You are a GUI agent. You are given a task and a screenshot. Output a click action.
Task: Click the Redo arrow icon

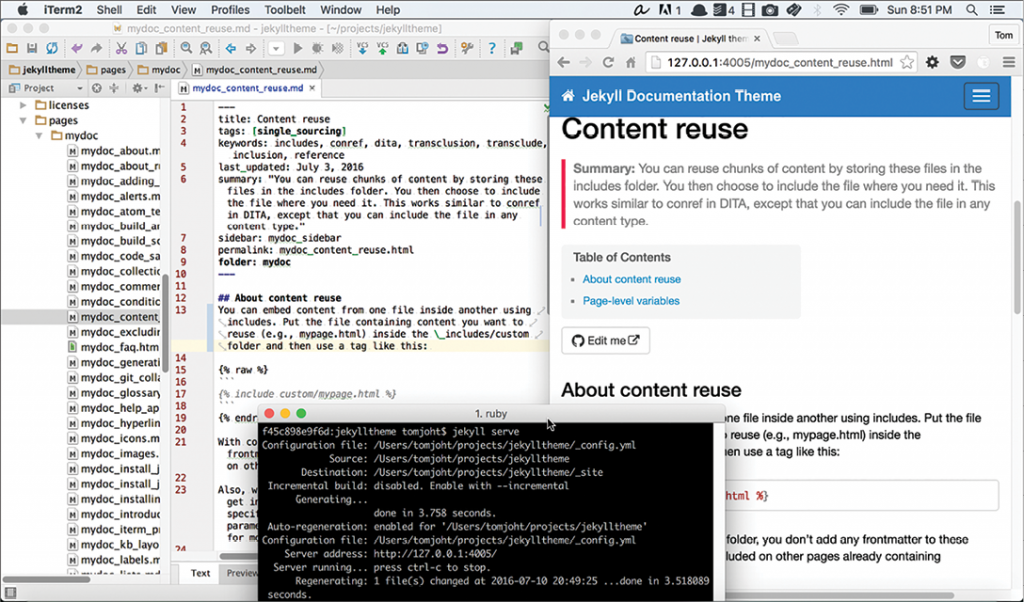click(96, 48)
